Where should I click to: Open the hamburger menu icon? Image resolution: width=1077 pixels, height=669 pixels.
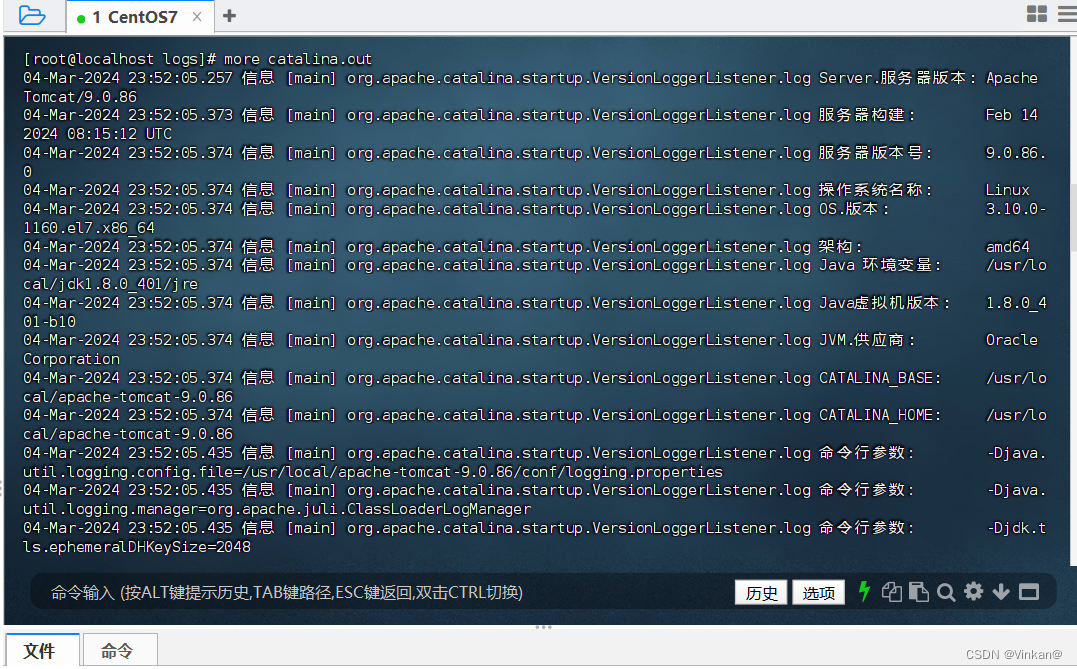tap(1068, 14)
